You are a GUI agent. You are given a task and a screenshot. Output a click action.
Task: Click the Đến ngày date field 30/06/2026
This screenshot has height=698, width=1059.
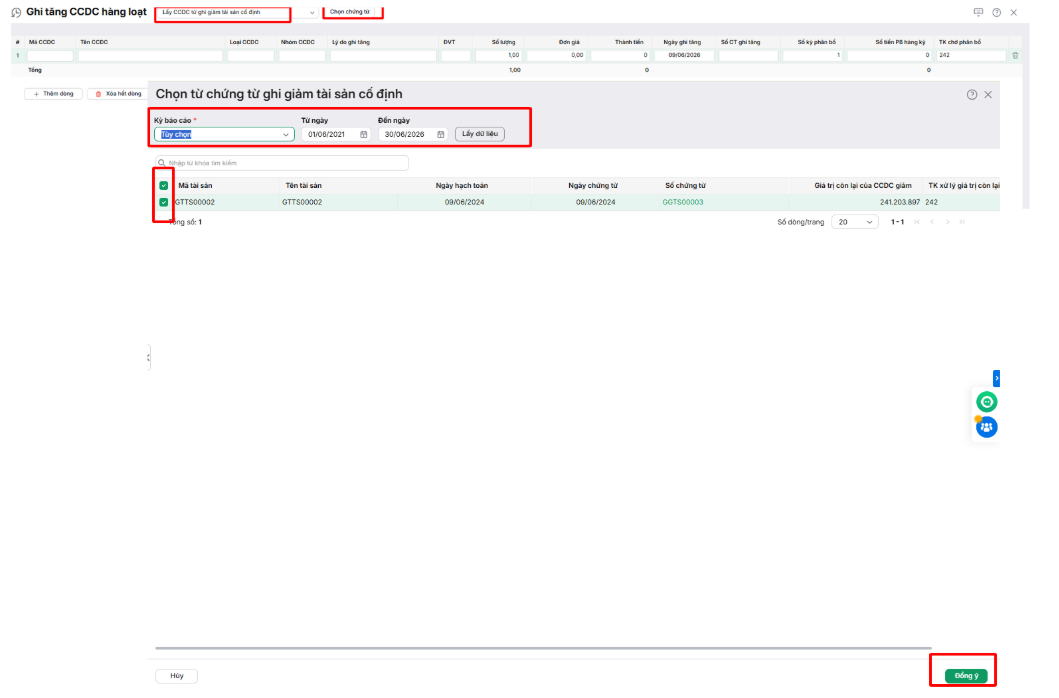point(413,134)
